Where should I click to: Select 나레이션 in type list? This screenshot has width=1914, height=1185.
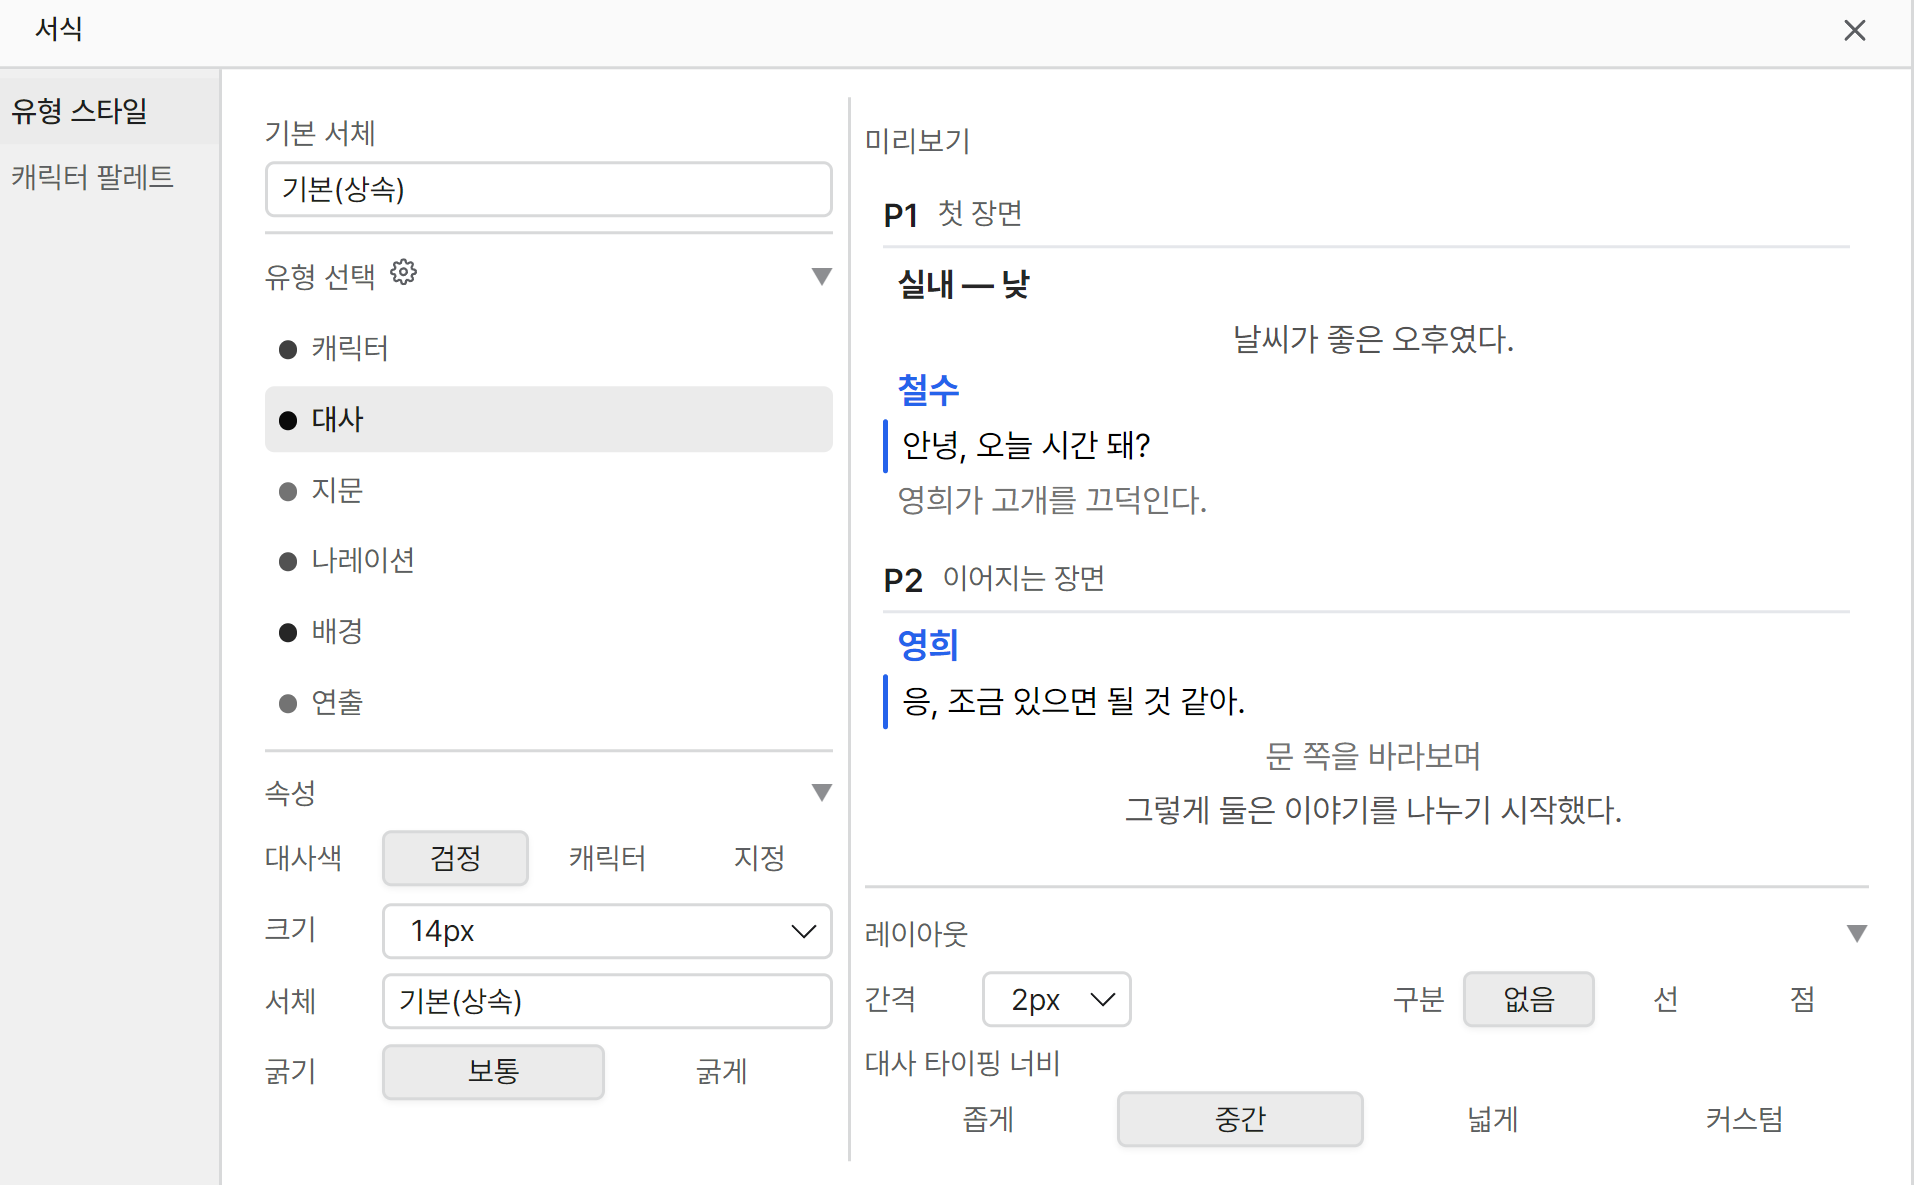[x=548, y=560]
